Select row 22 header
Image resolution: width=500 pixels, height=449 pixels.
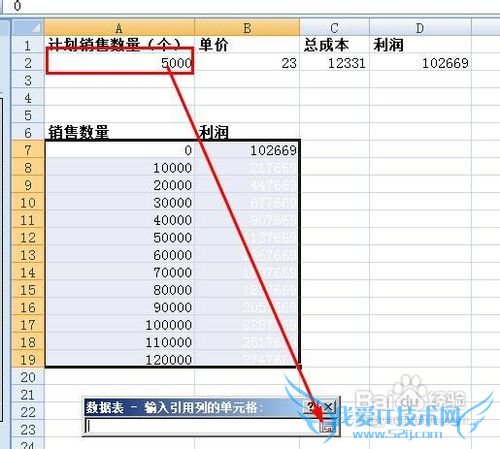(28, 412)
